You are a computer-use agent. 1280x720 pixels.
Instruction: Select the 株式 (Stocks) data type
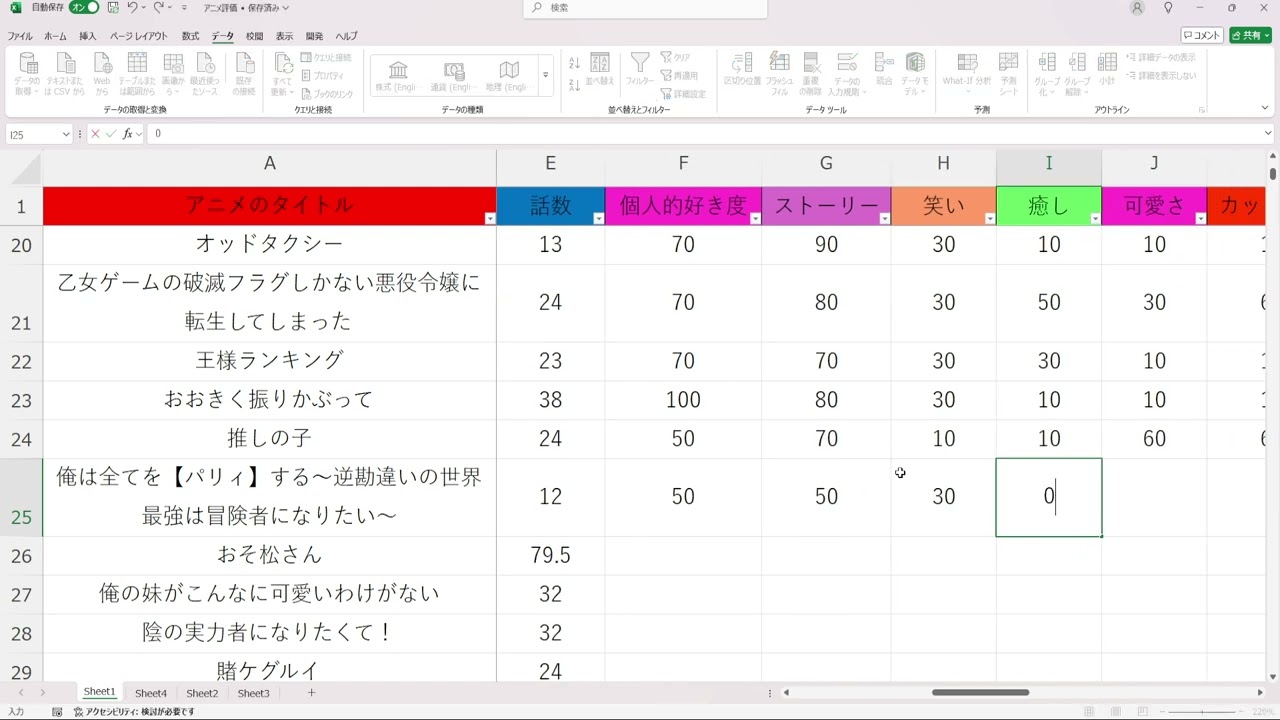(x=396, y=72)
